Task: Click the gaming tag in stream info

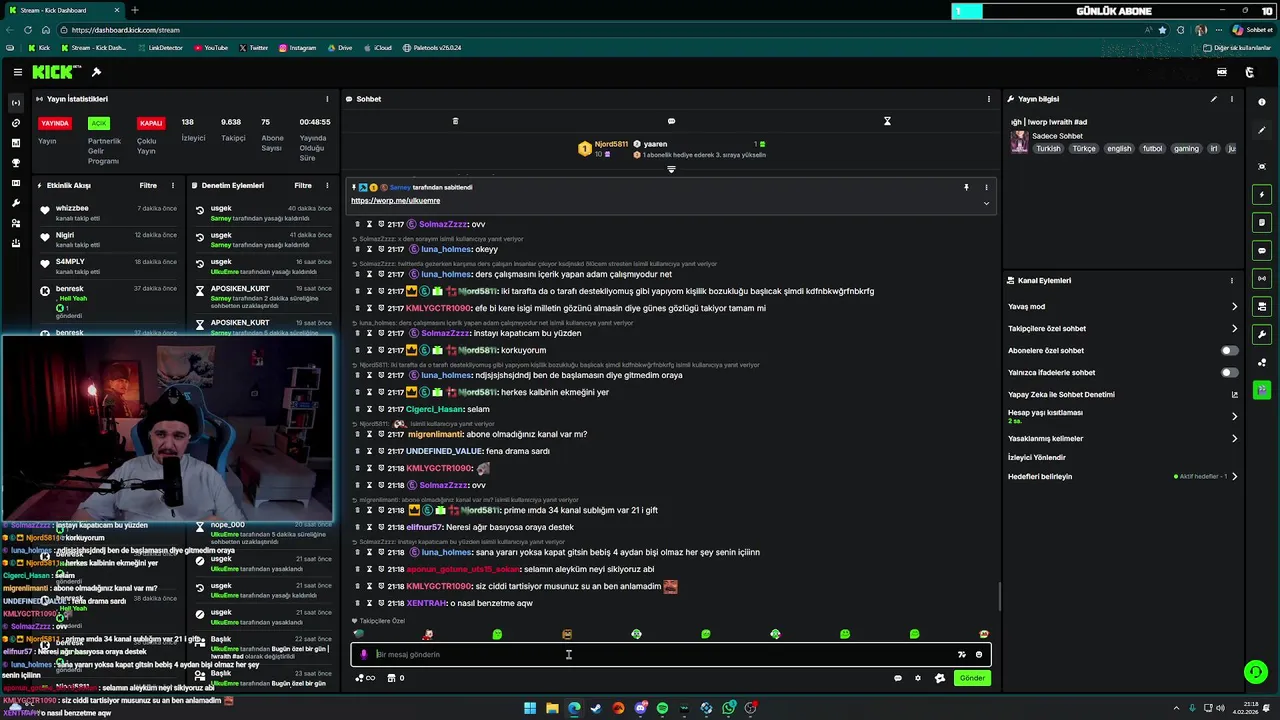Action: (1186, 148)
